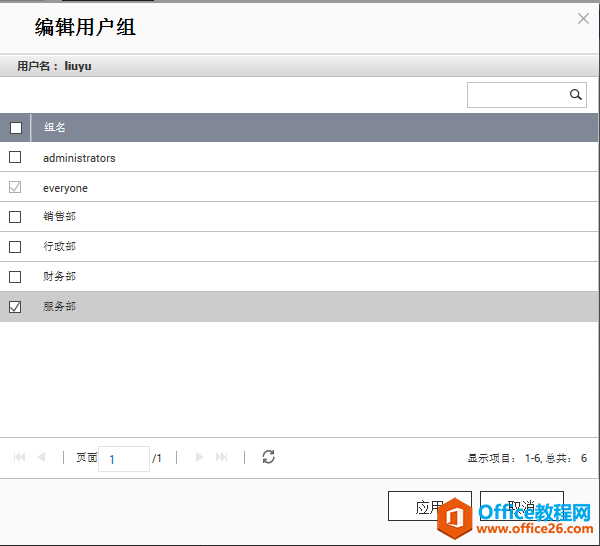Screen dimensions: 600x546
Task: Check the 行政部 group checkbox
Action: coord(15,247)
